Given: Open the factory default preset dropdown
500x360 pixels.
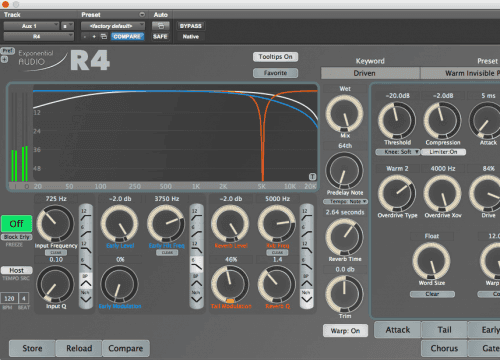Looking at the screenshot, I should (113, 26).
